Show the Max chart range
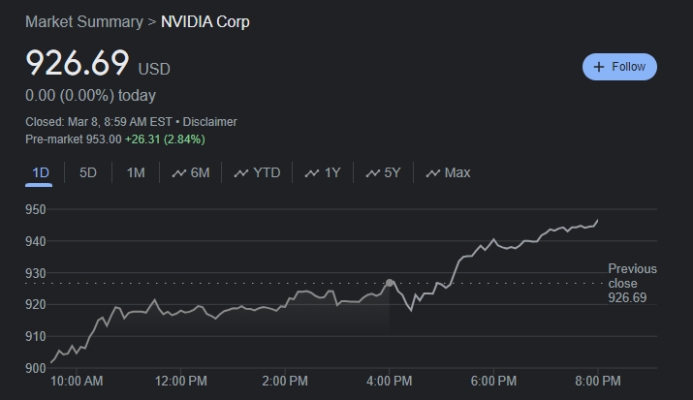The height and width of the screenshot is (400, 693). coord(448,172)
